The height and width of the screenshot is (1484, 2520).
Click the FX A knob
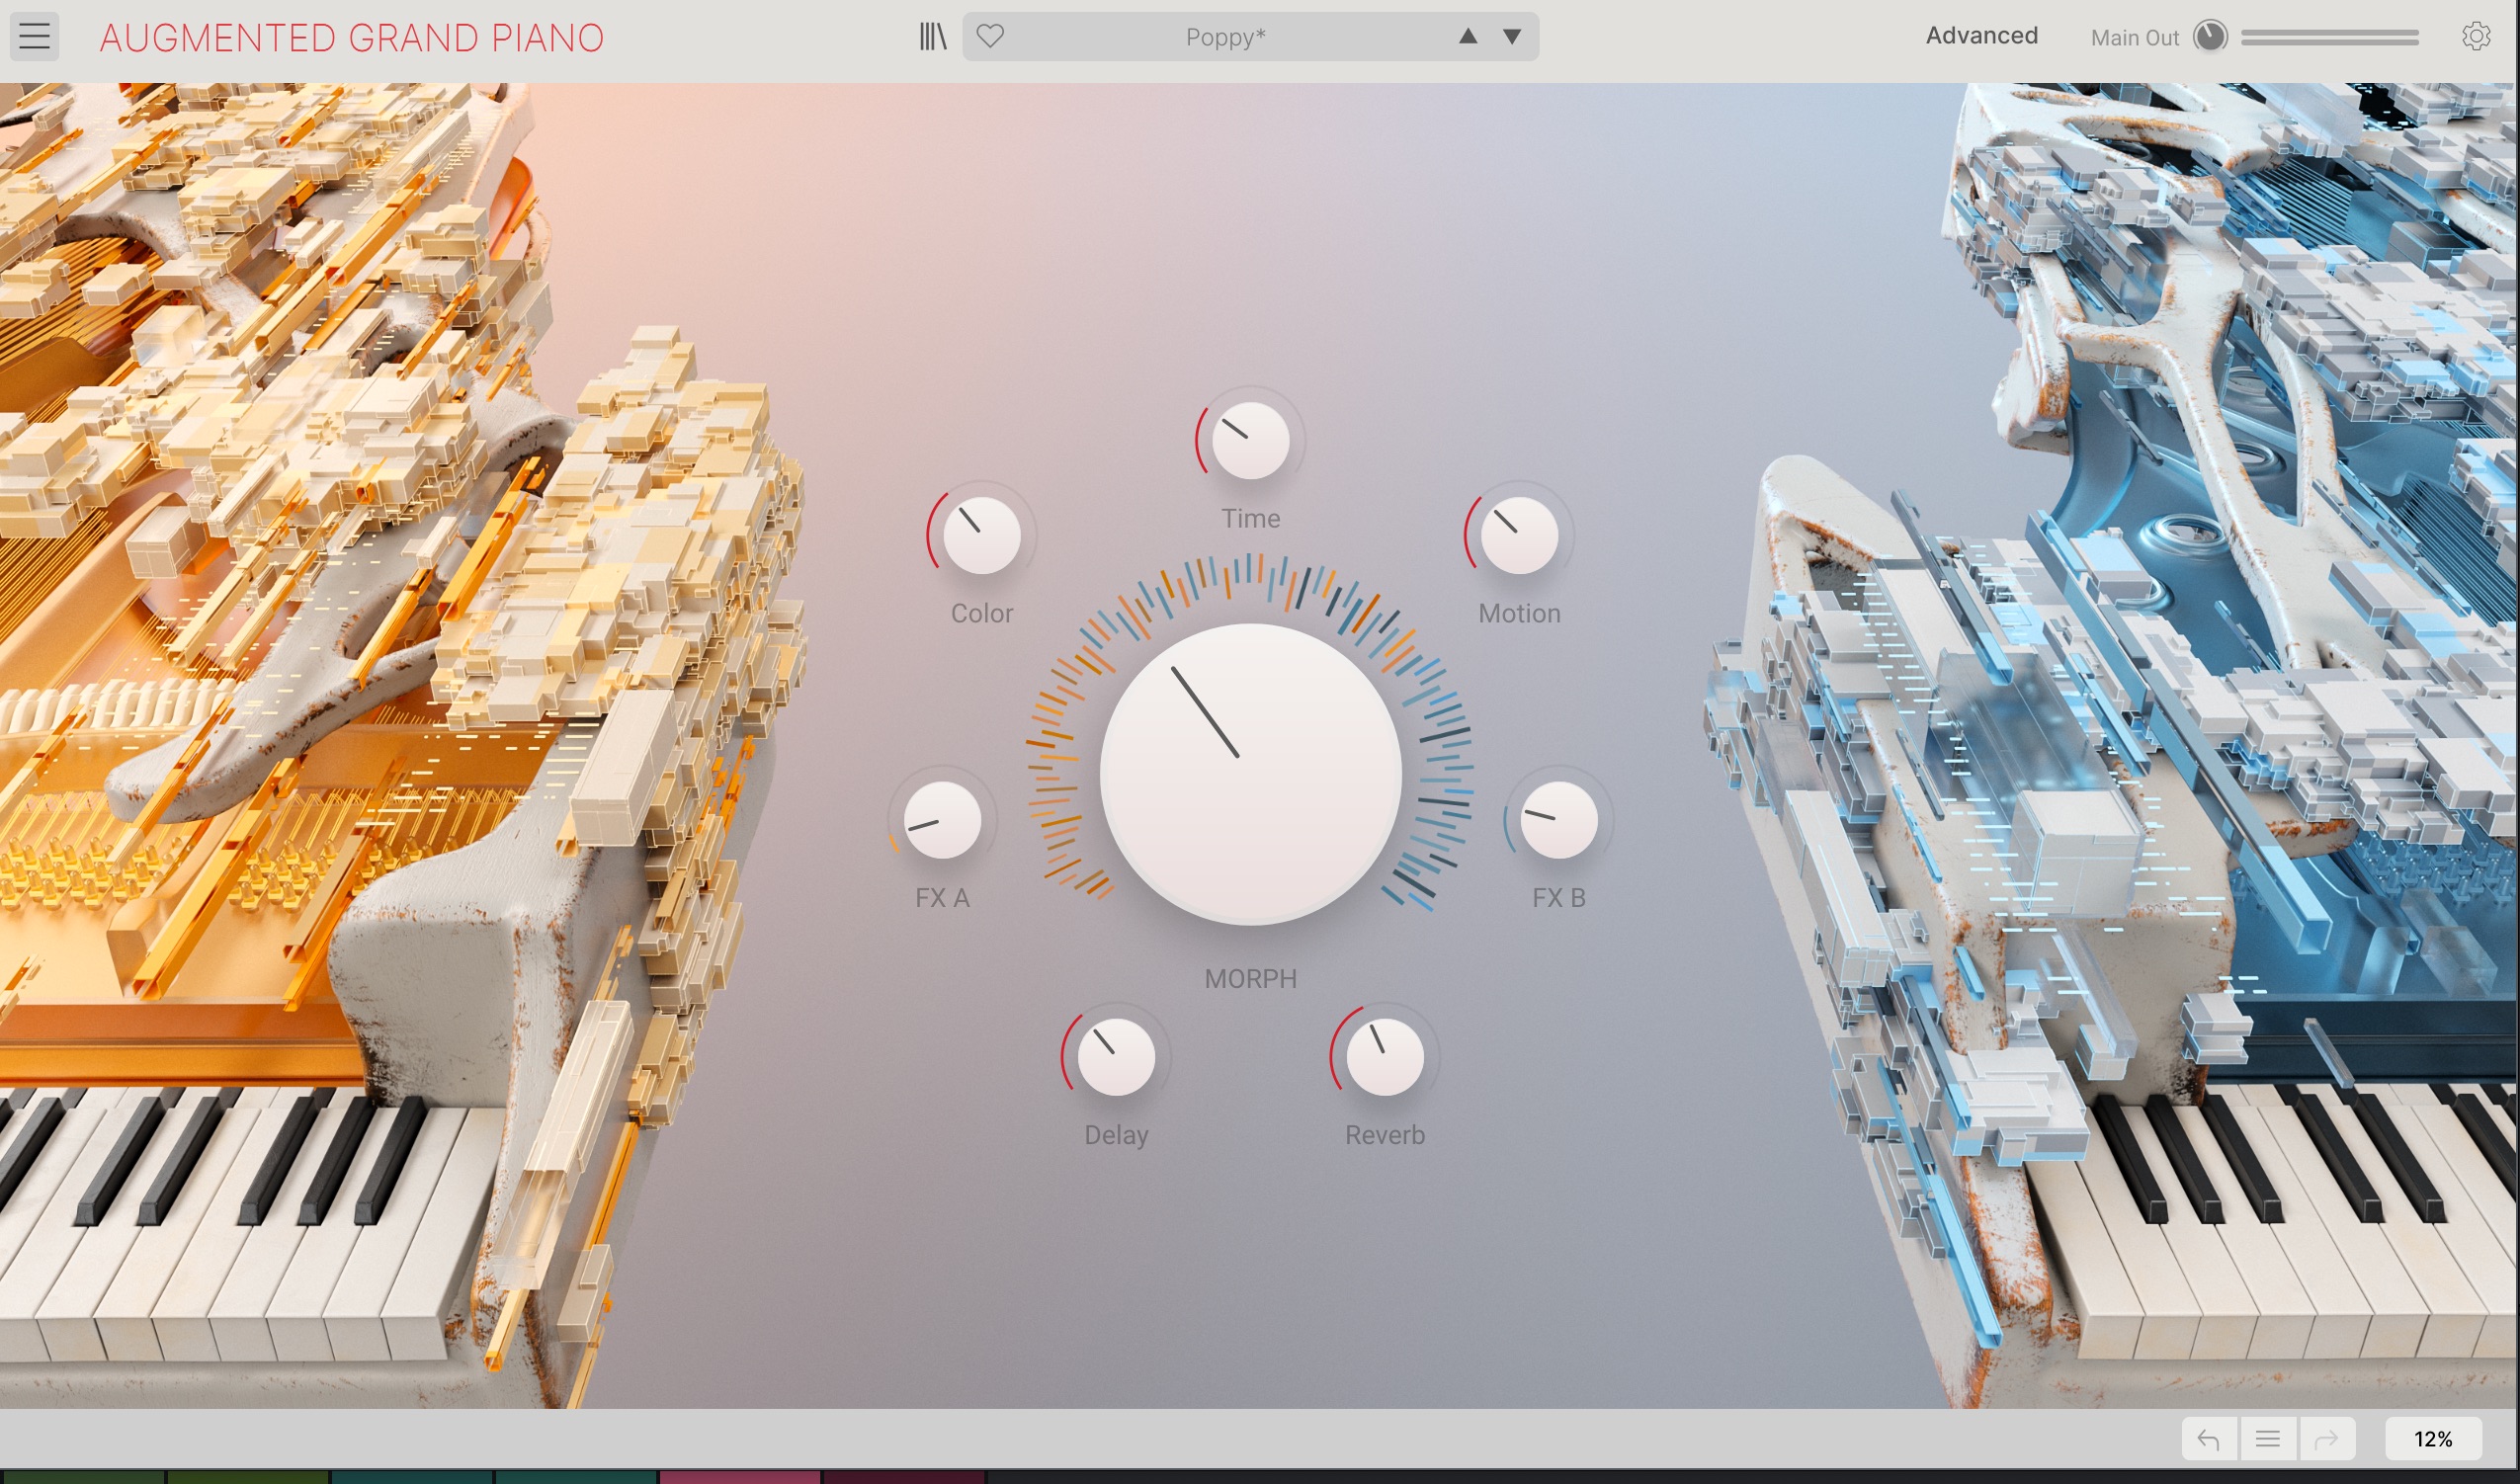[942, 820]
